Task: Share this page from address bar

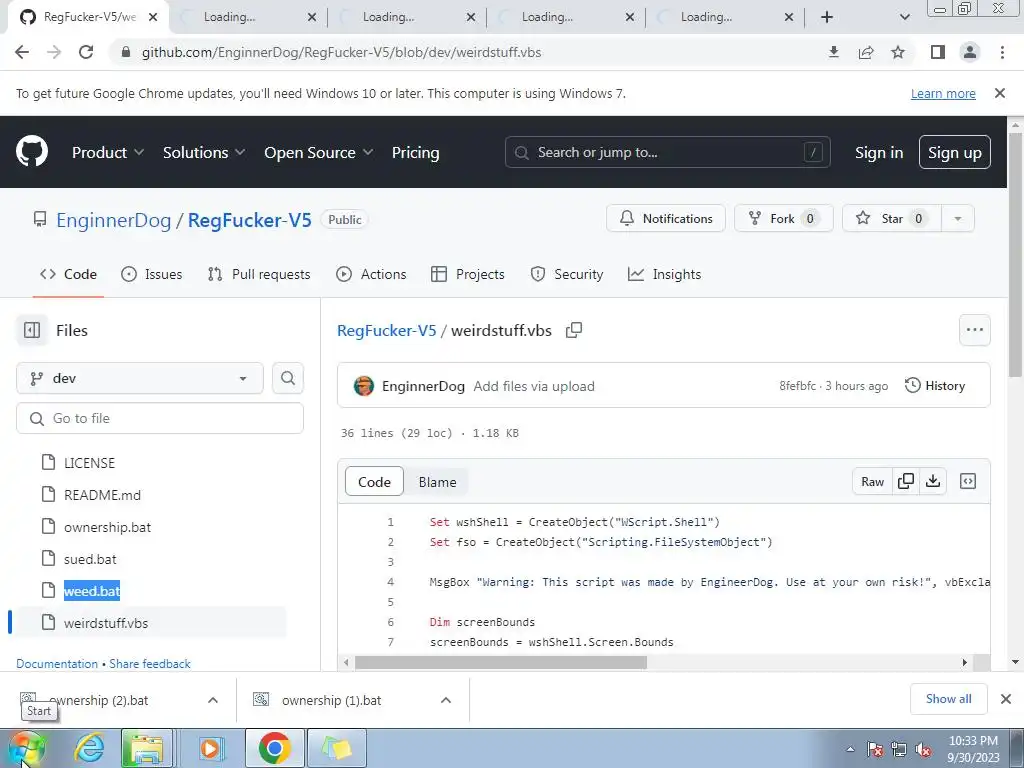Action: pos(866,52)
